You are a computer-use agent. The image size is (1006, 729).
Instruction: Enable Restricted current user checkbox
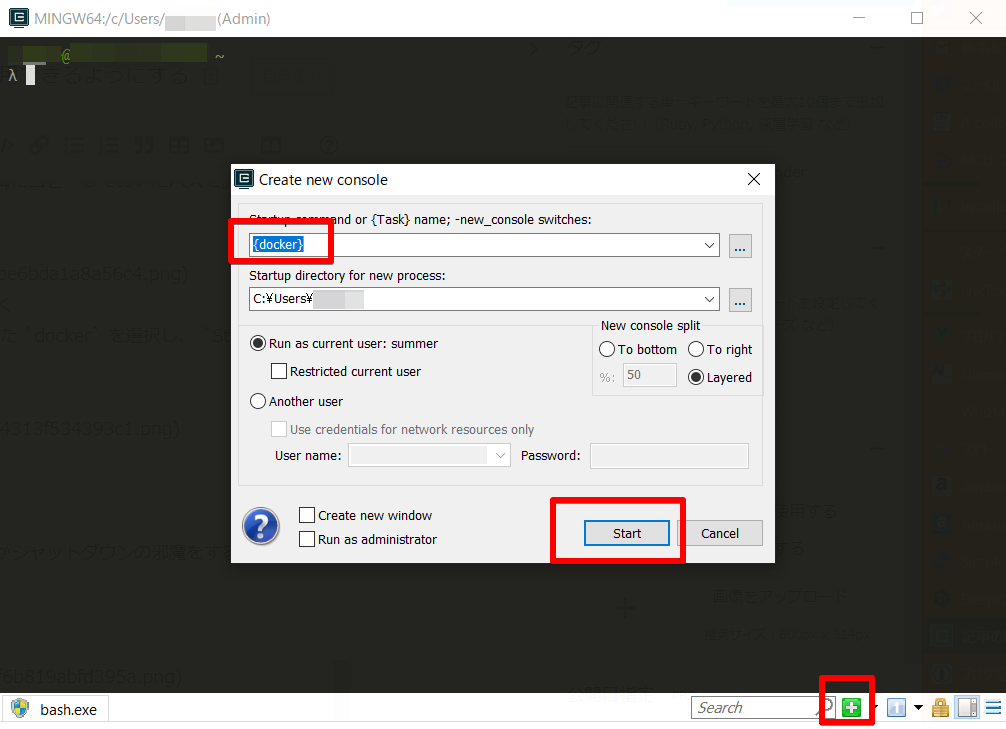[278, 372]
